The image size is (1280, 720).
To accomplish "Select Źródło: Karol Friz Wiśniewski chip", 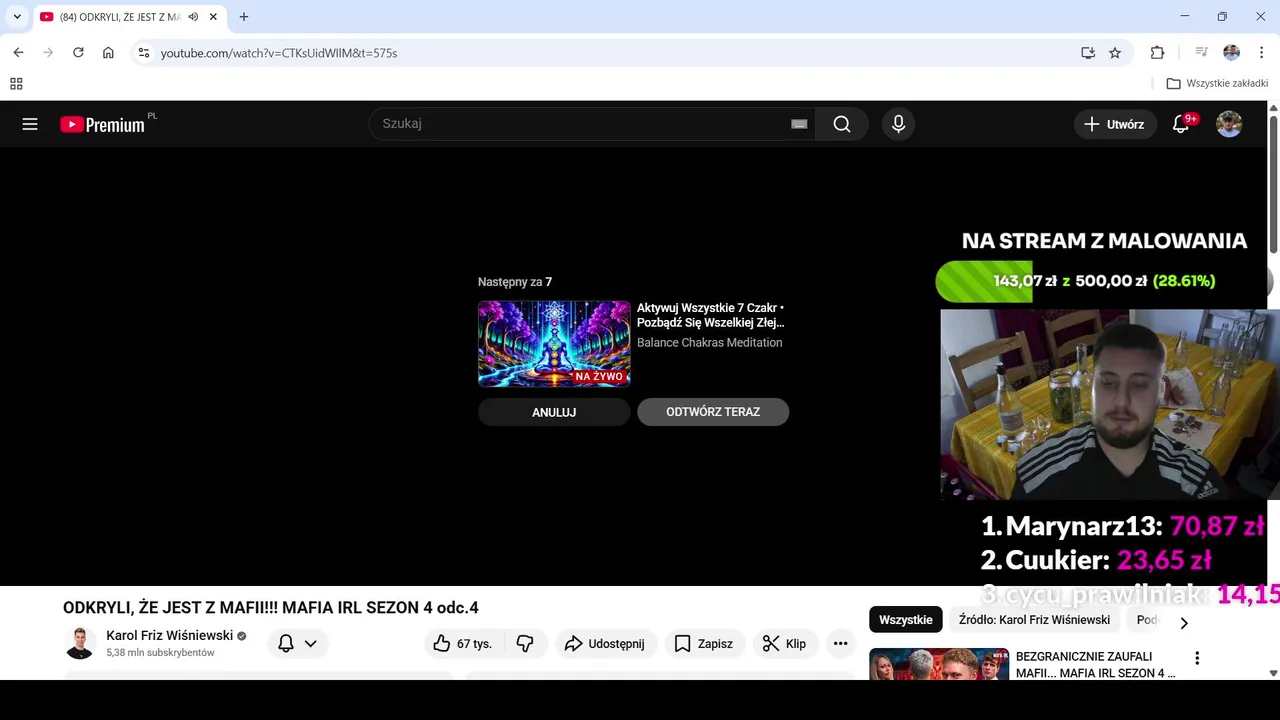I will (x=1034, y=620).
